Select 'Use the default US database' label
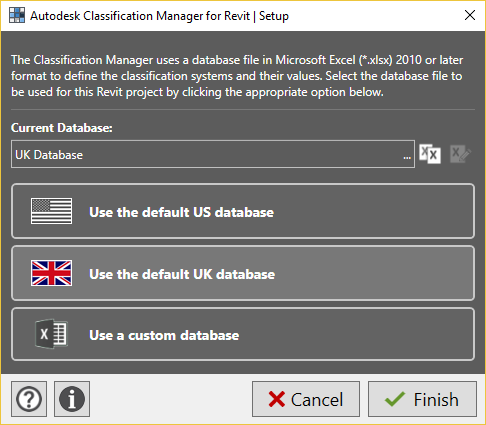The image size is (486, 425). click(x=182, y=212)
